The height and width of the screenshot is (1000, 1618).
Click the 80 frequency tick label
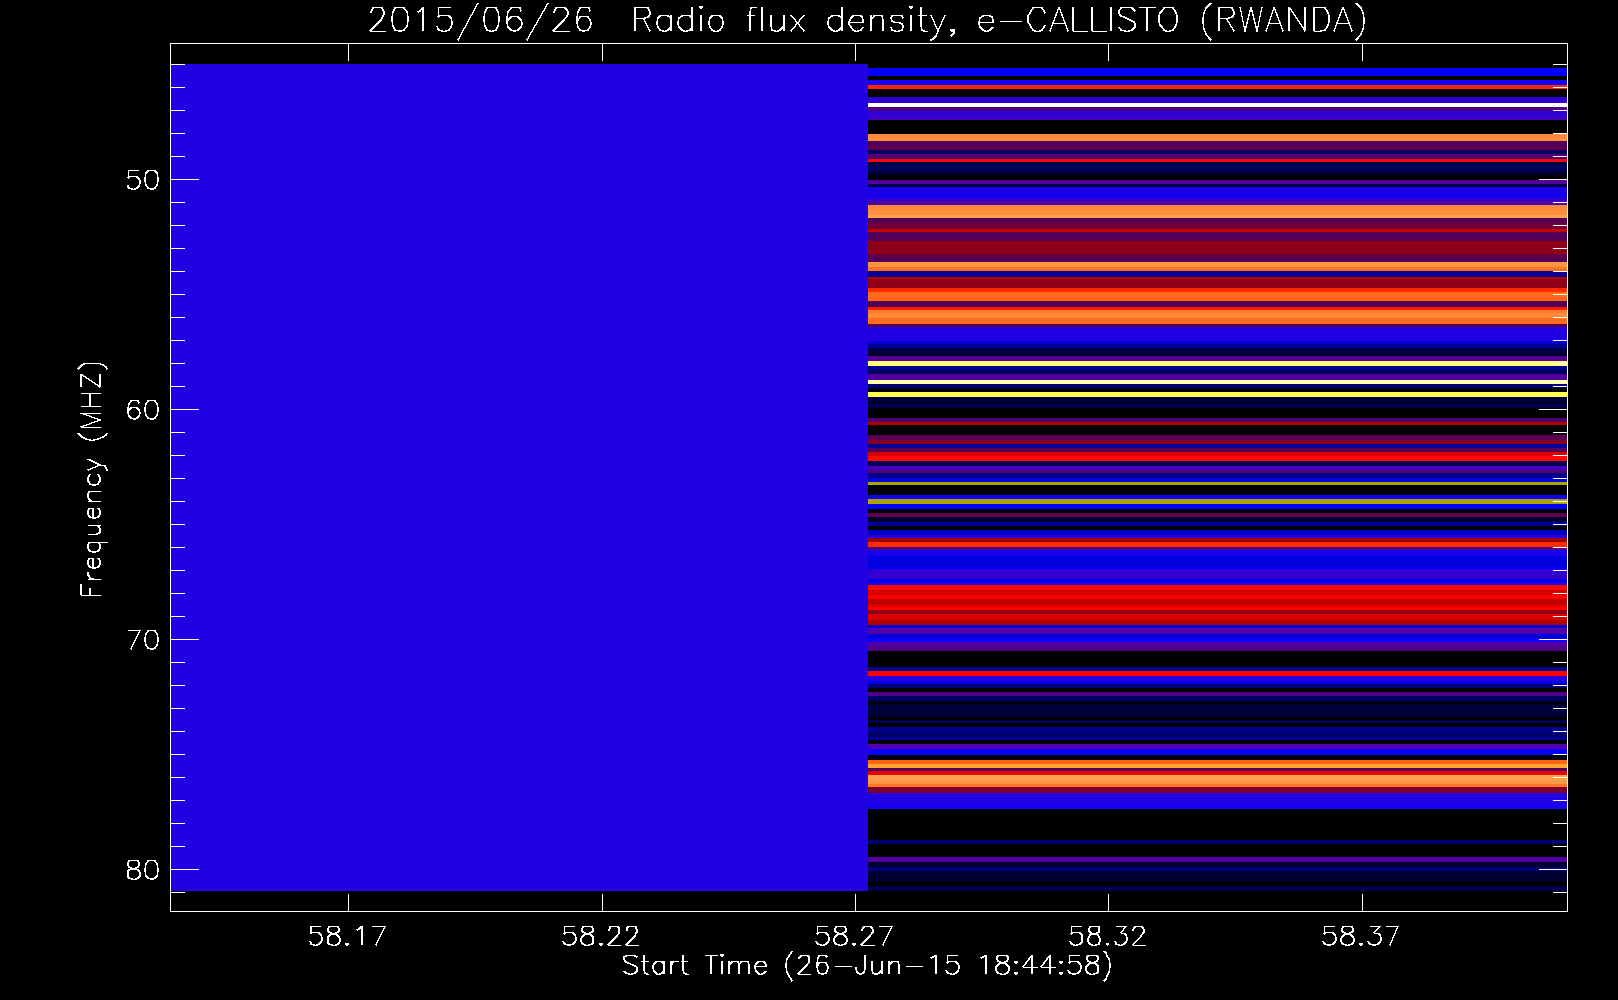(x=143, y=870)
